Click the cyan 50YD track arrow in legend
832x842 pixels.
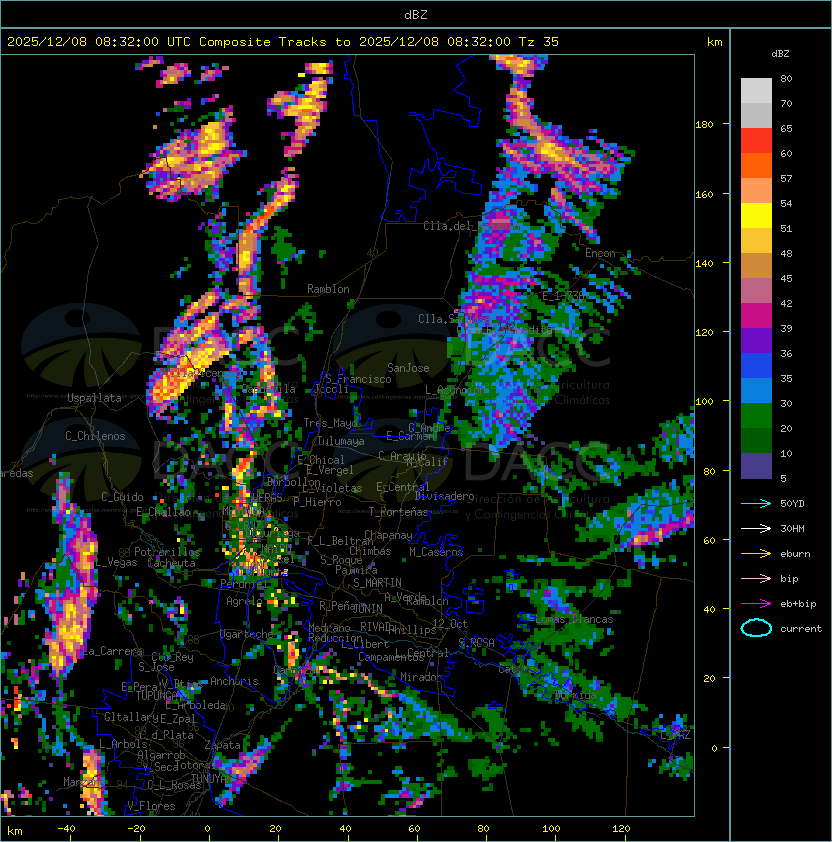click(x=756, y=504)
